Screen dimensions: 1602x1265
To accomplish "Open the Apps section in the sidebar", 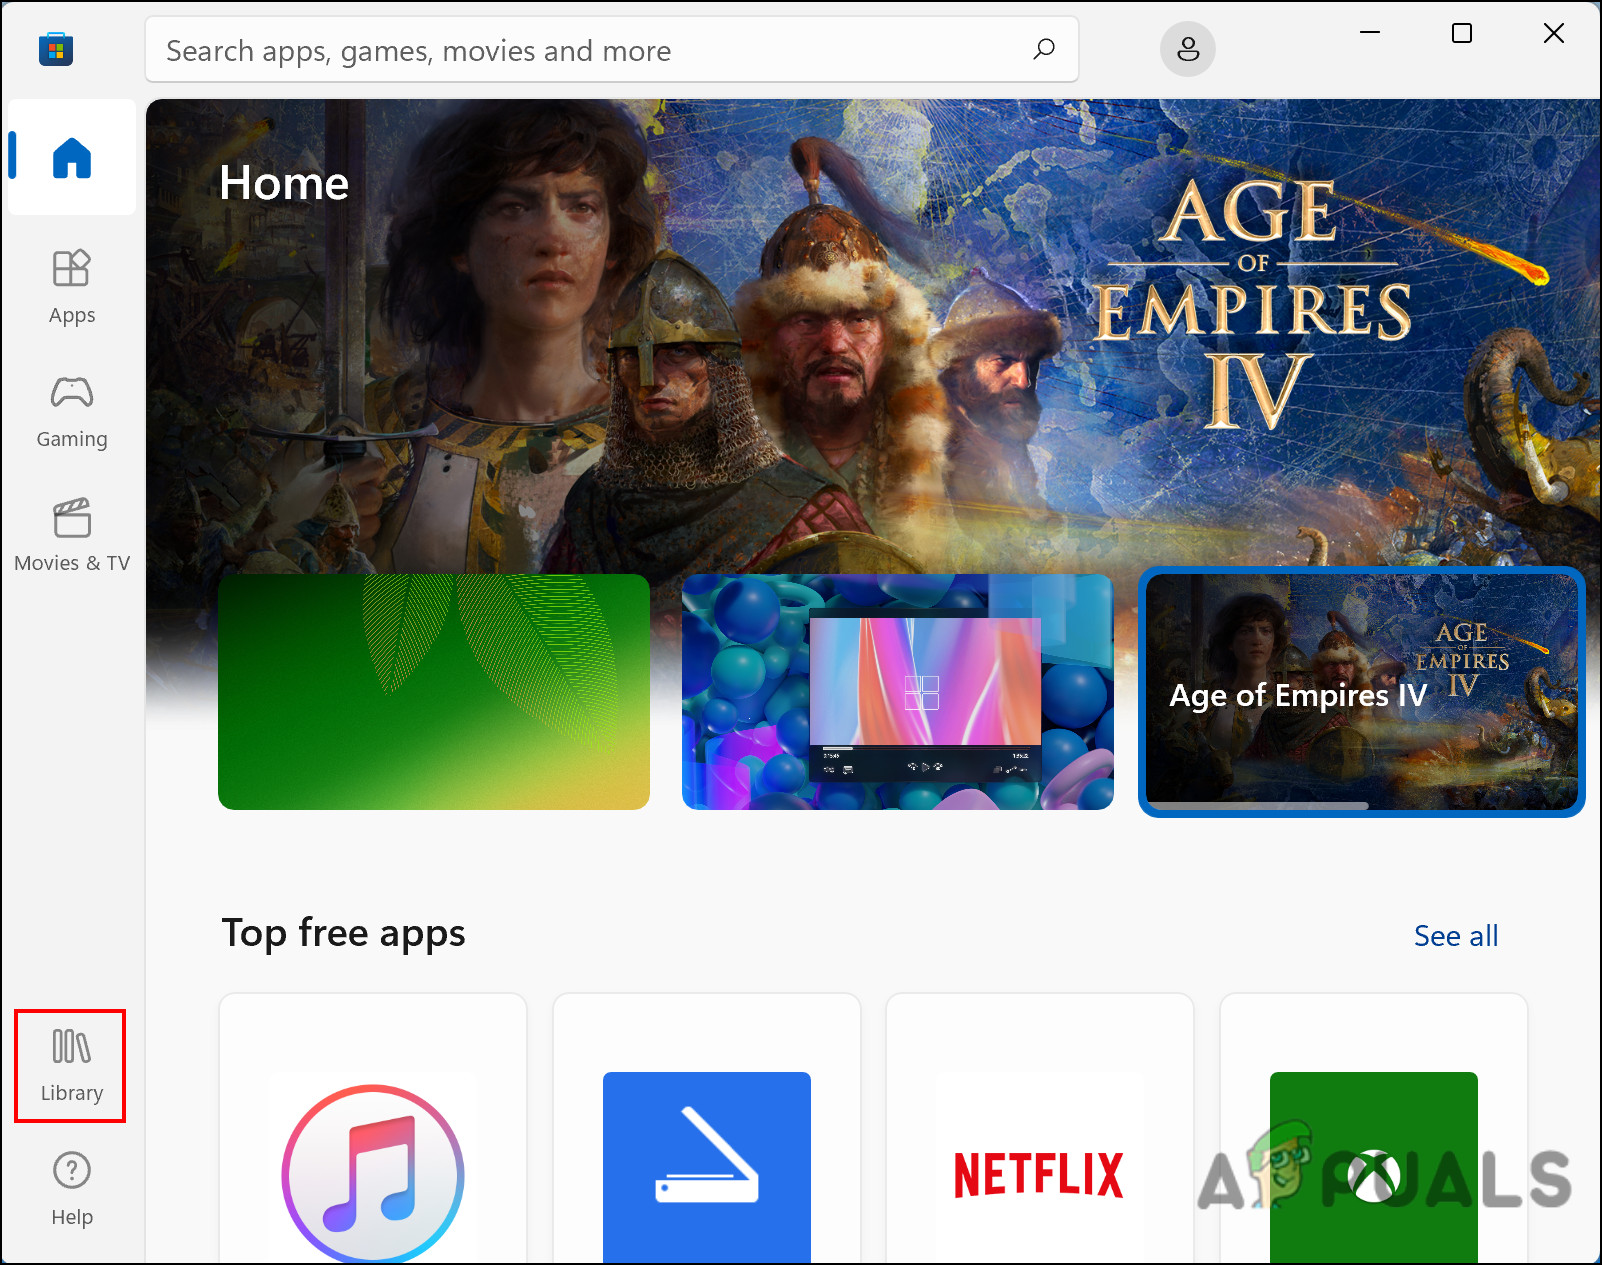I will pos(71,288).
